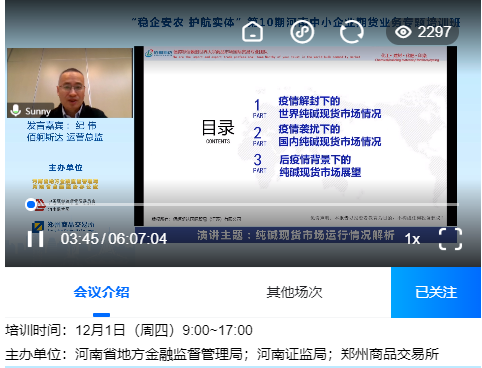Click the 03:45 elapsed time display
The image size is (482, 368).
(79, 239)
